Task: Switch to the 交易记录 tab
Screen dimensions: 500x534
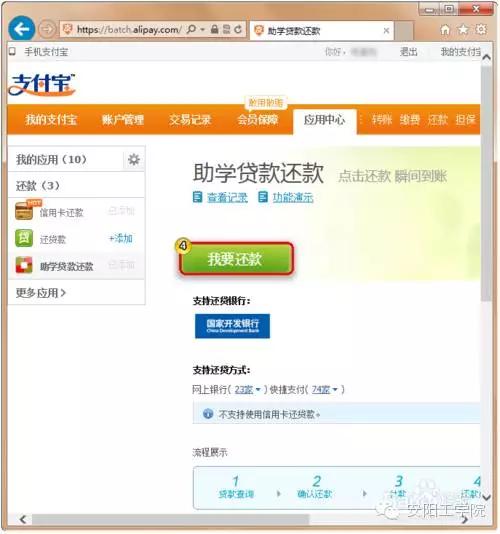Action: [190, 120]
